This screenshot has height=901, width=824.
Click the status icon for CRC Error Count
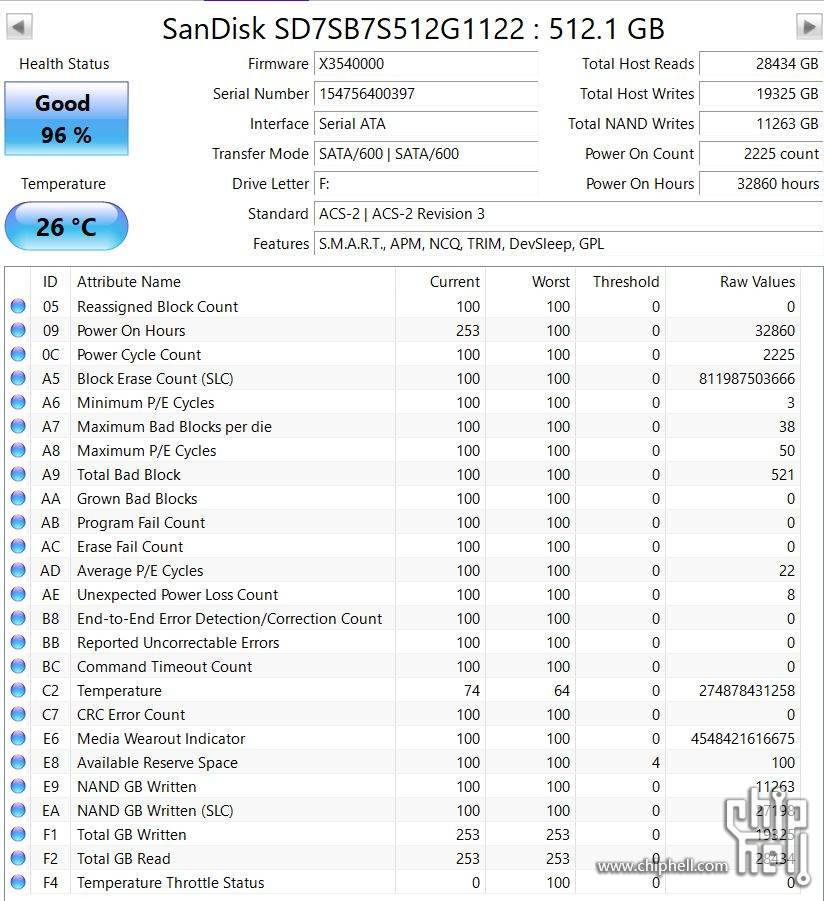coord(18,714)
